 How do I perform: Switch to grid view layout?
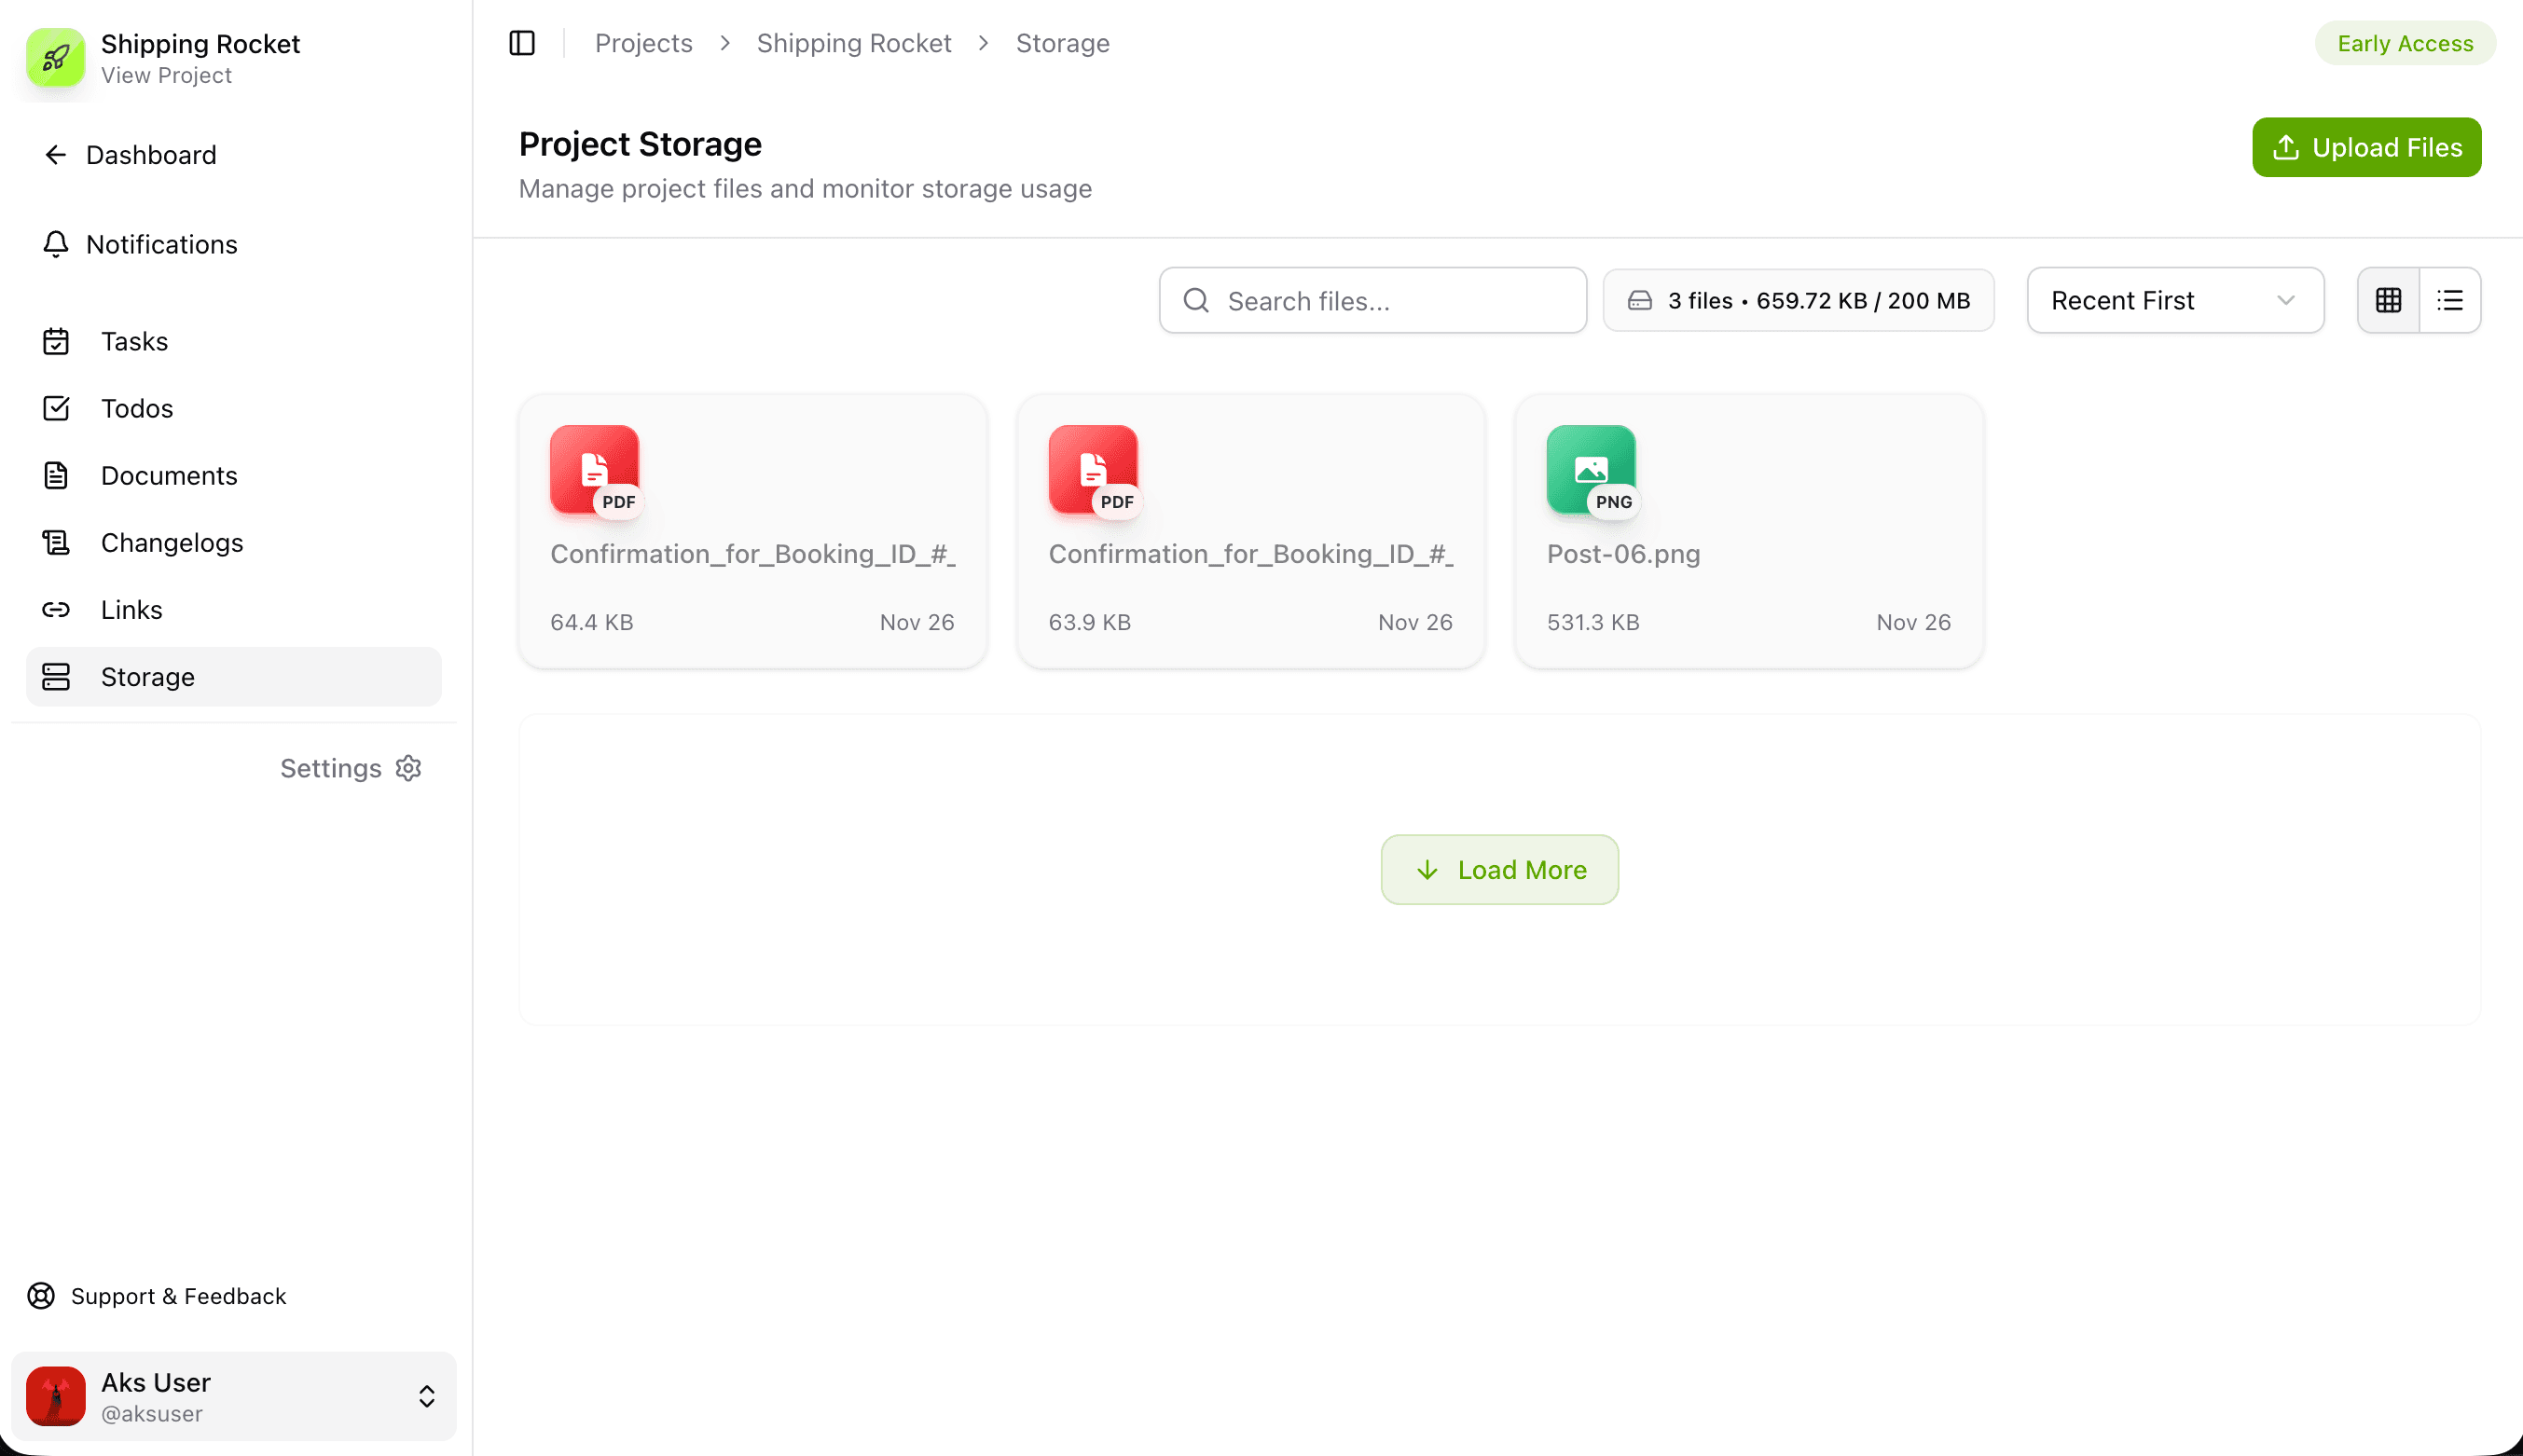[2388, 300]
